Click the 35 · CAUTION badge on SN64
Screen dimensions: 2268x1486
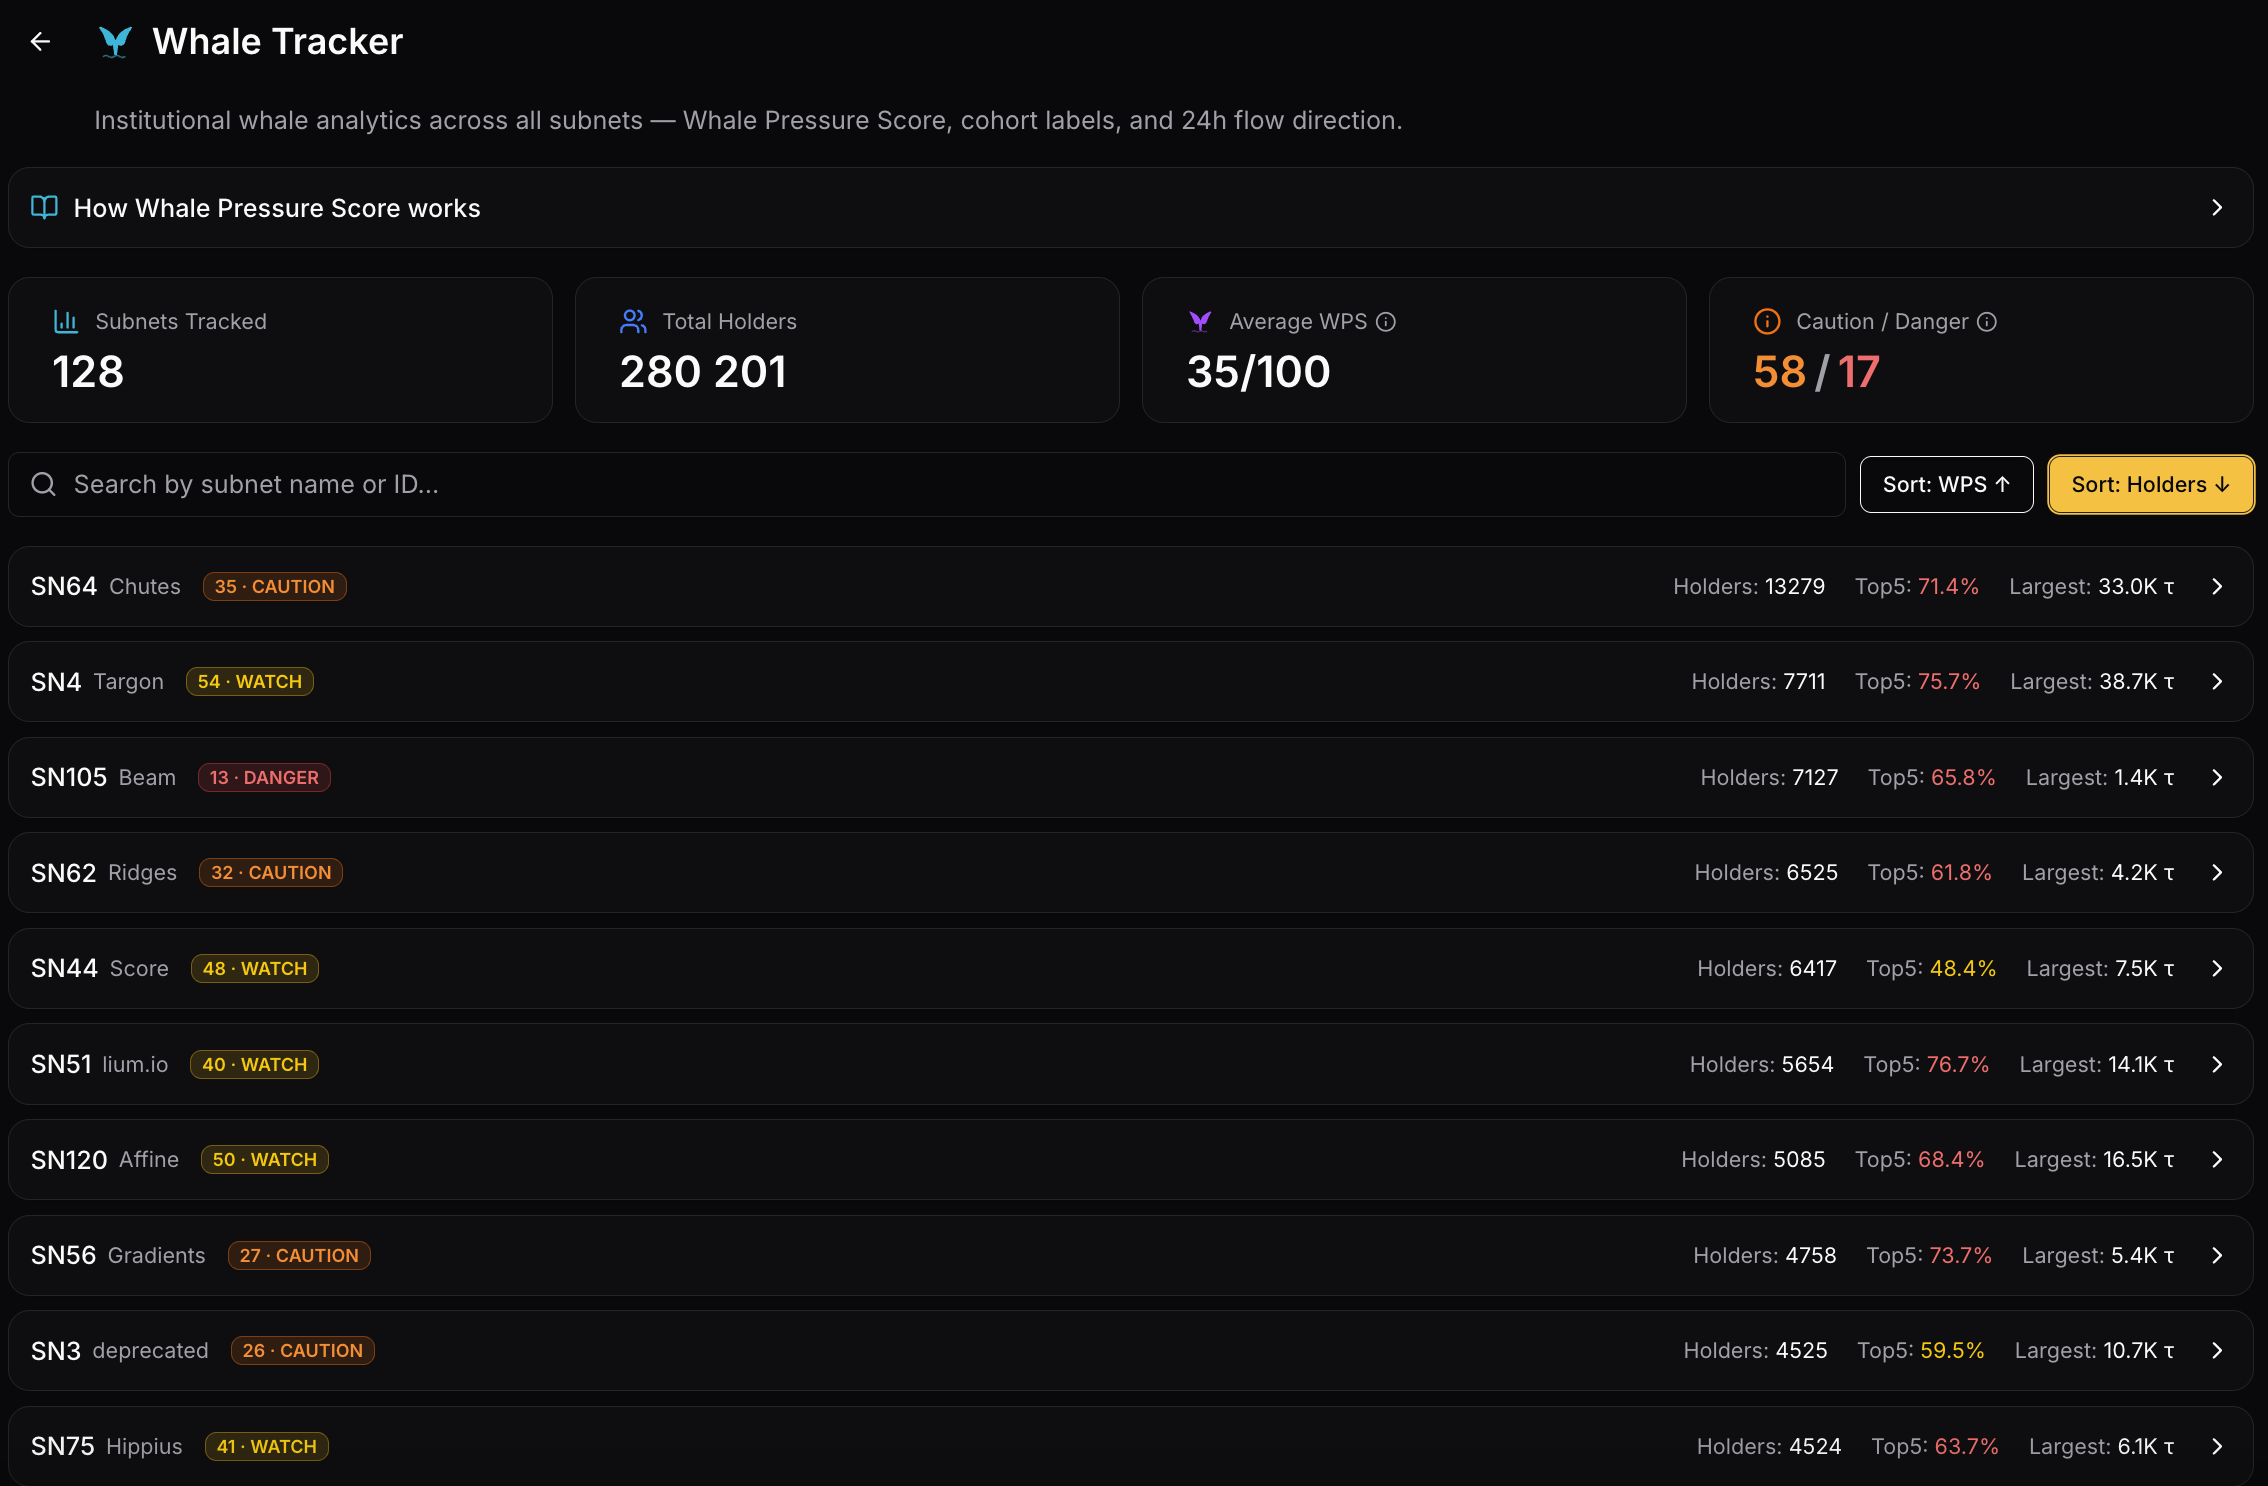click(275, 586)
